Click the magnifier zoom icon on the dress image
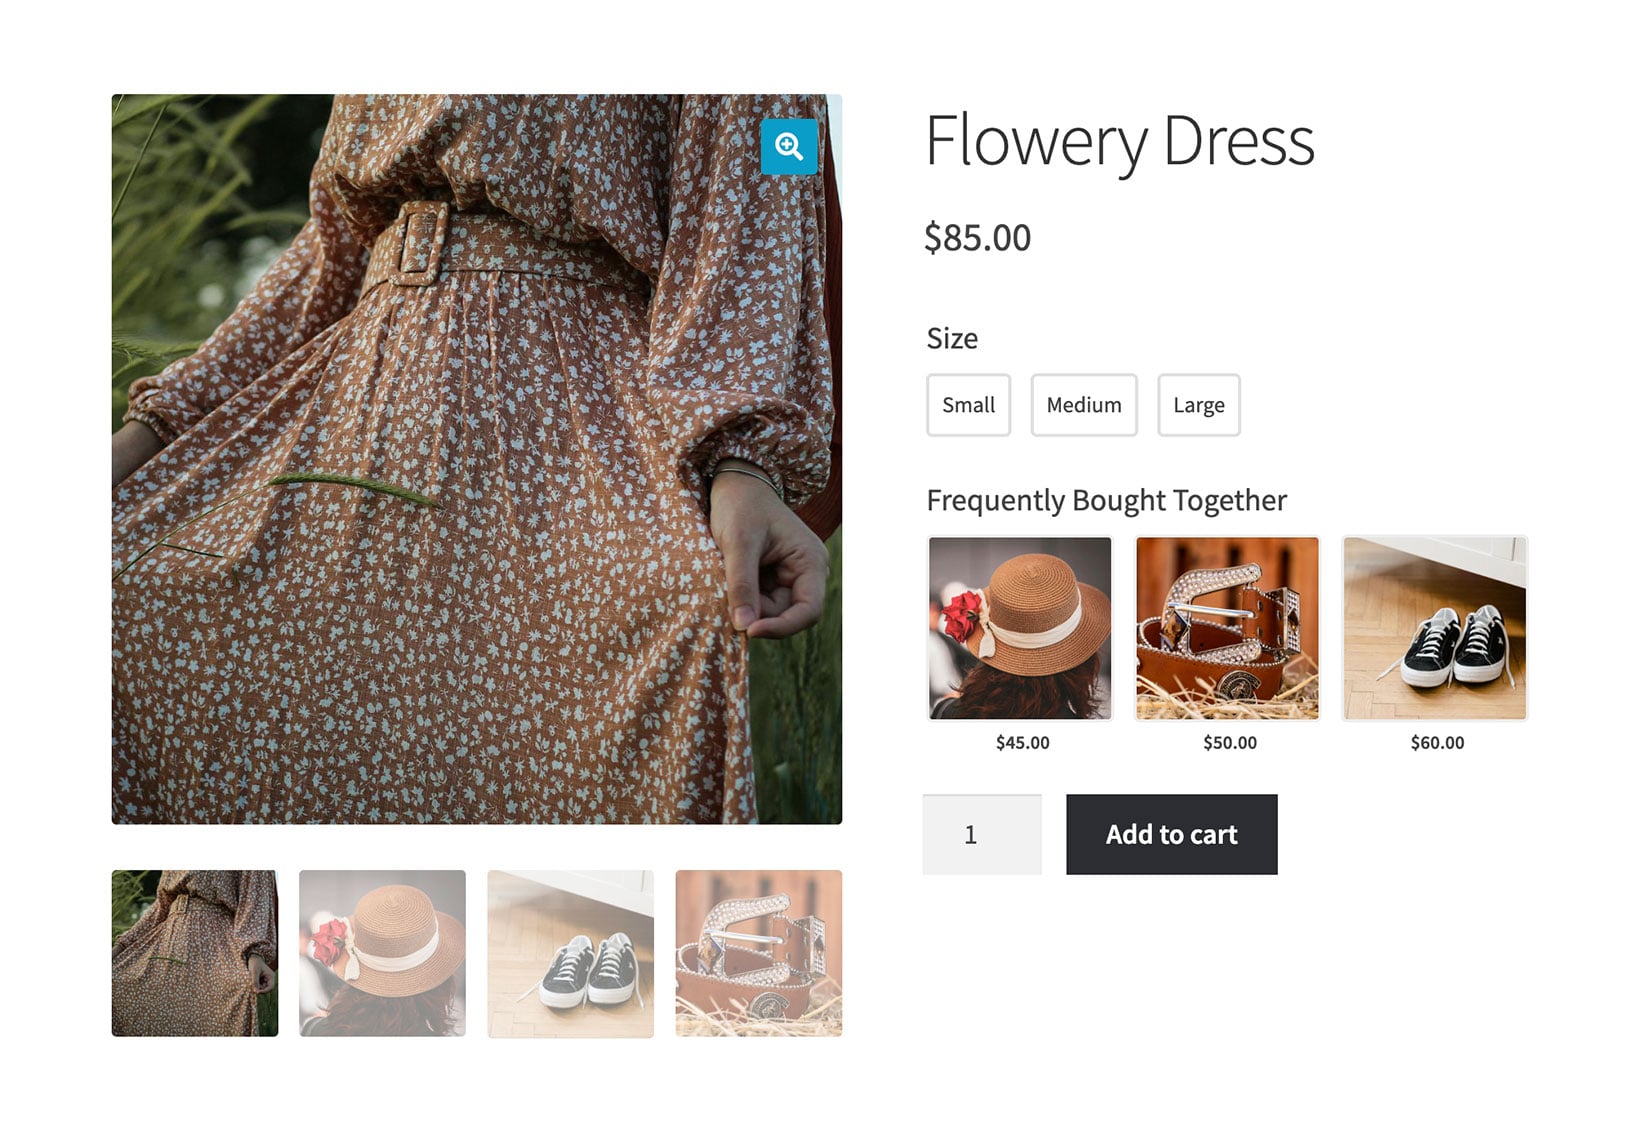Viewport: 1640px width, 1134px height. [x=789, y=147]
